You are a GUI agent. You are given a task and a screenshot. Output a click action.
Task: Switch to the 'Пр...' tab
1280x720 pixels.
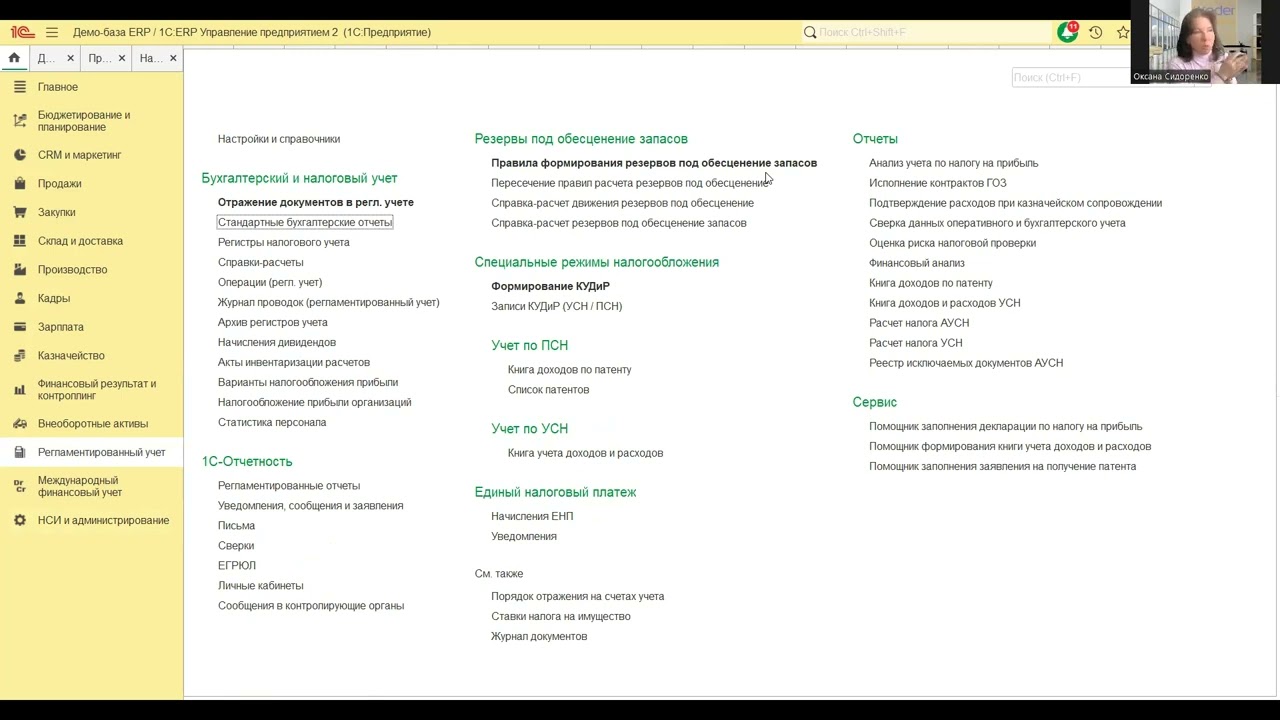pos(99,58)
